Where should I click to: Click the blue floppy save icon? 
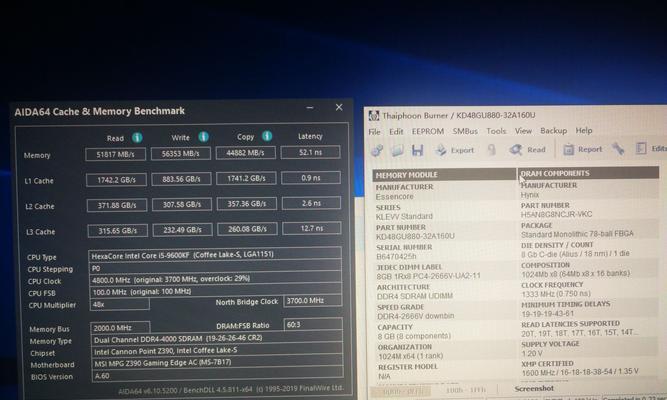click(x=417, y=150)
